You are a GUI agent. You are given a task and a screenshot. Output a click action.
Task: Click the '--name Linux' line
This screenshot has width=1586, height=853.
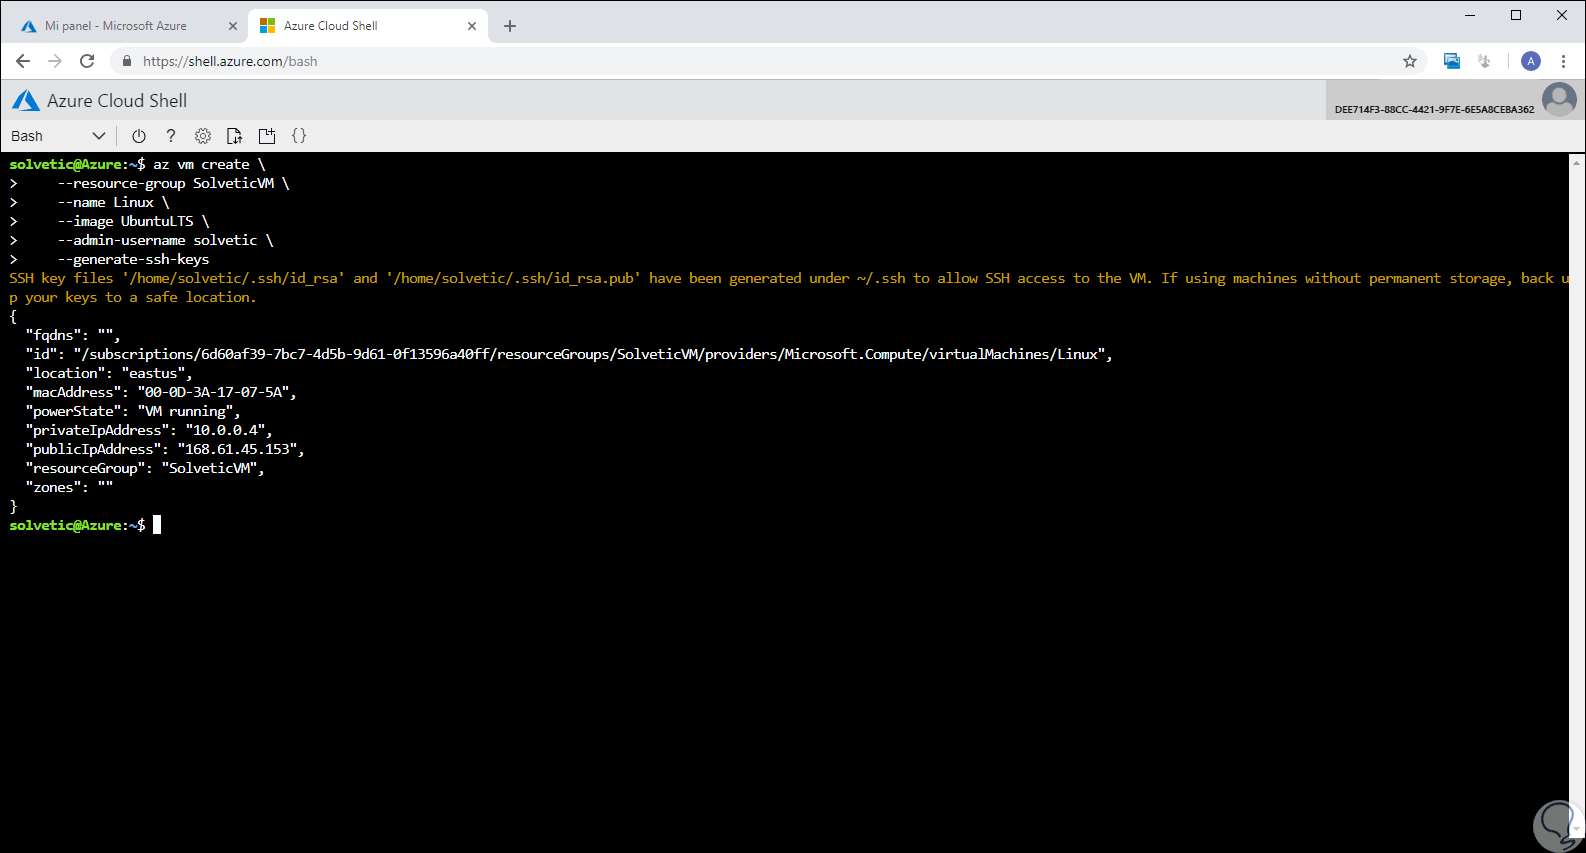(x=114, y=202)
